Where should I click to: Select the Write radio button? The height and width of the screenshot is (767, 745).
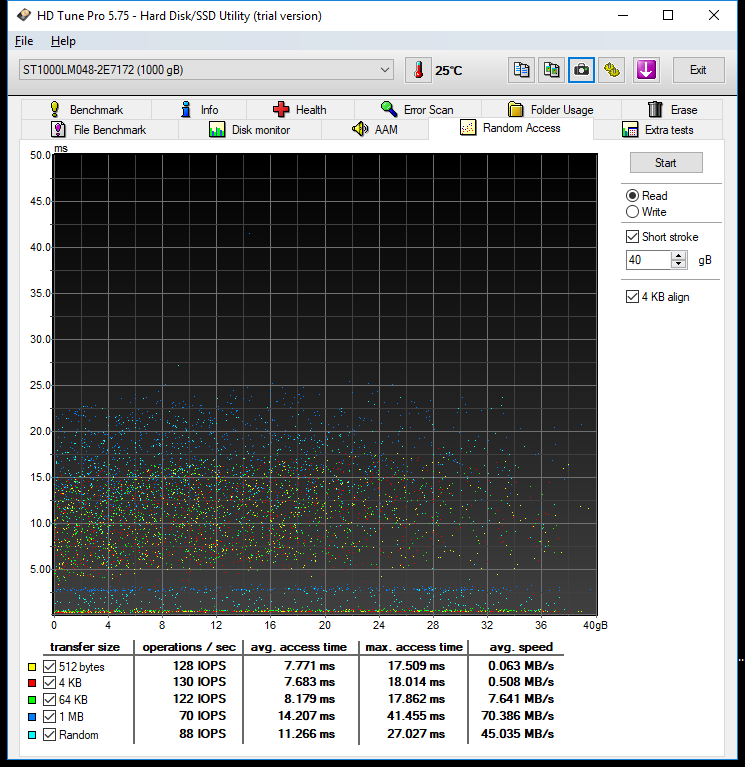[632, 212]
